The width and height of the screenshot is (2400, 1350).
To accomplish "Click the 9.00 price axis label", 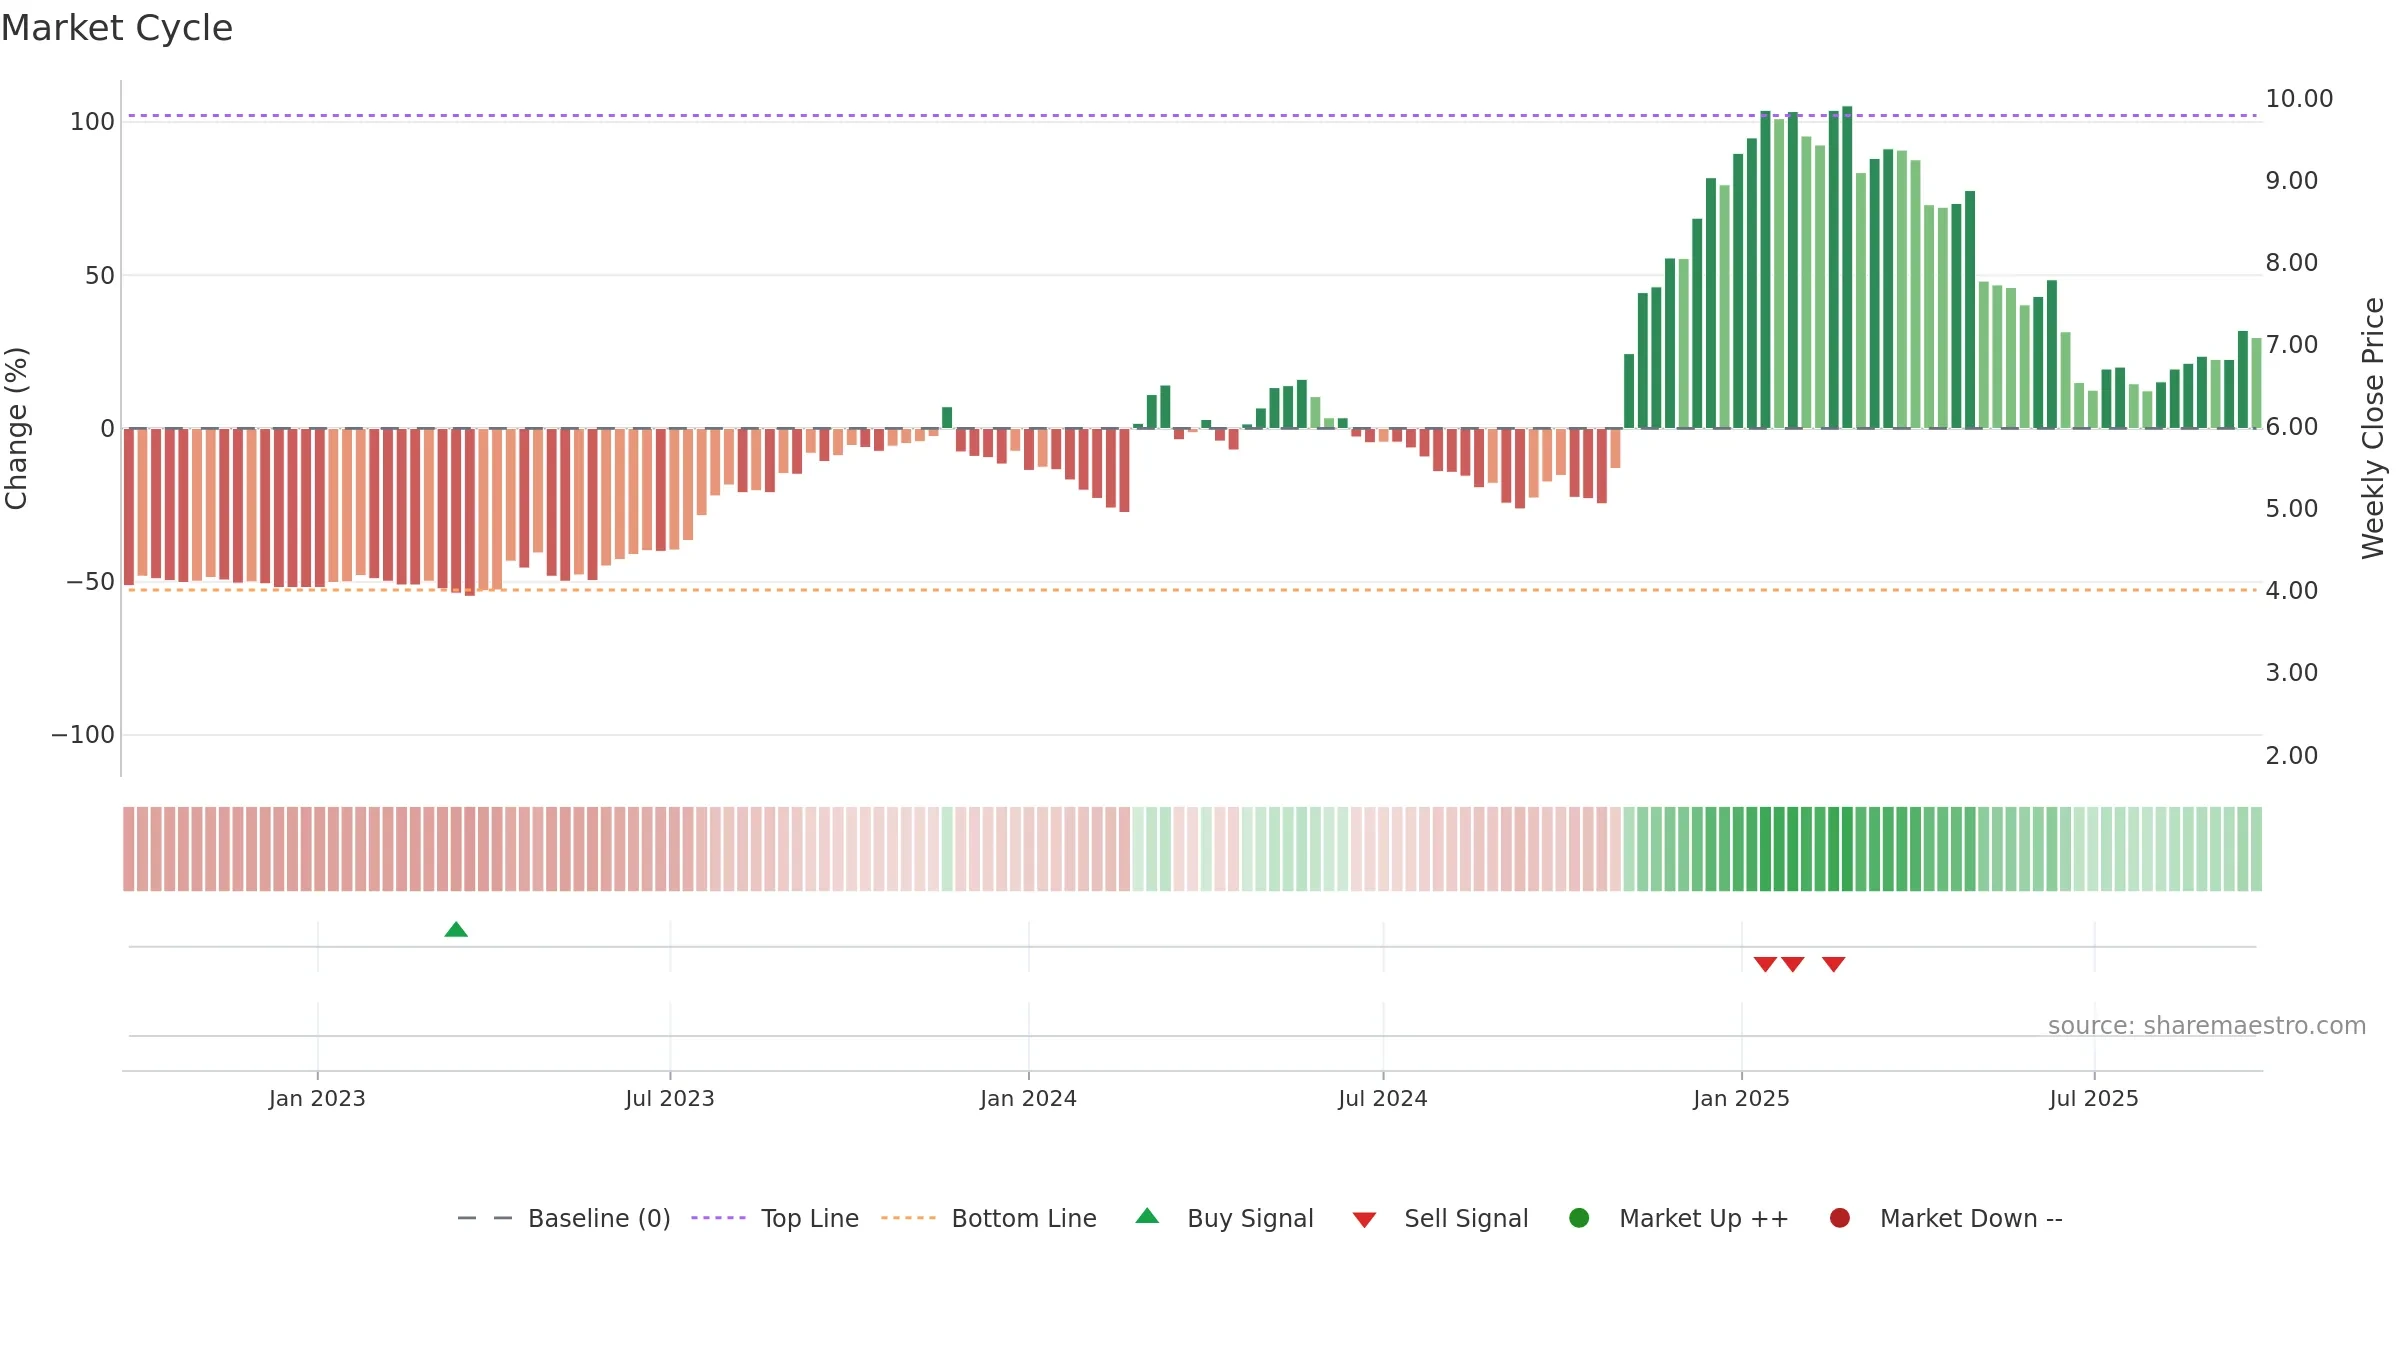I will pos(2292,181).
